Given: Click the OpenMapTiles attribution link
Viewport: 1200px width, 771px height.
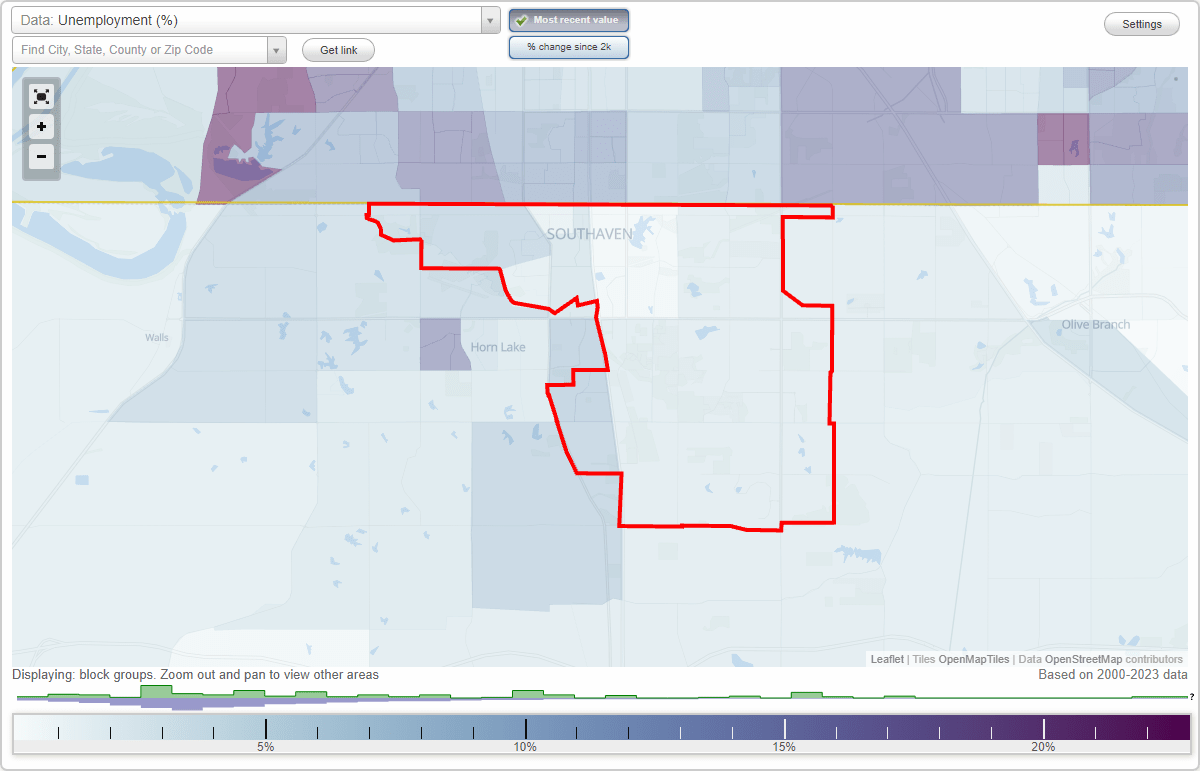Looking at the screenshot, I should pos(975,659).
